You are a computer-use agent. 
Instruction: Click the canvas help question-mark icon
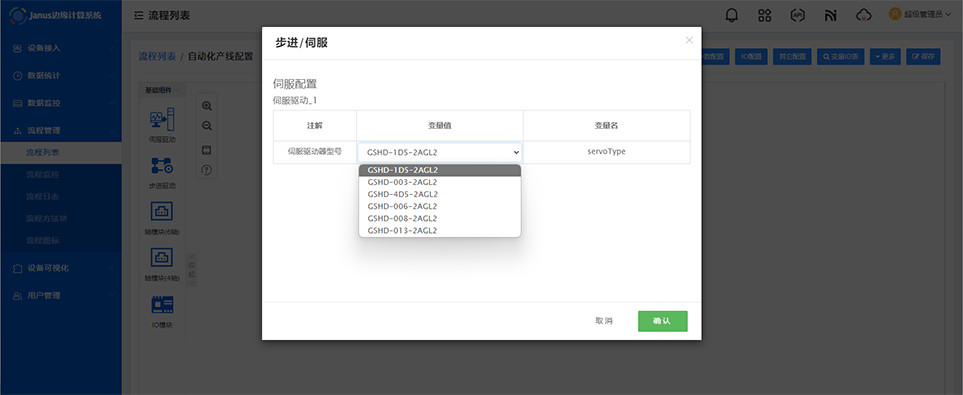coord(207,170)
